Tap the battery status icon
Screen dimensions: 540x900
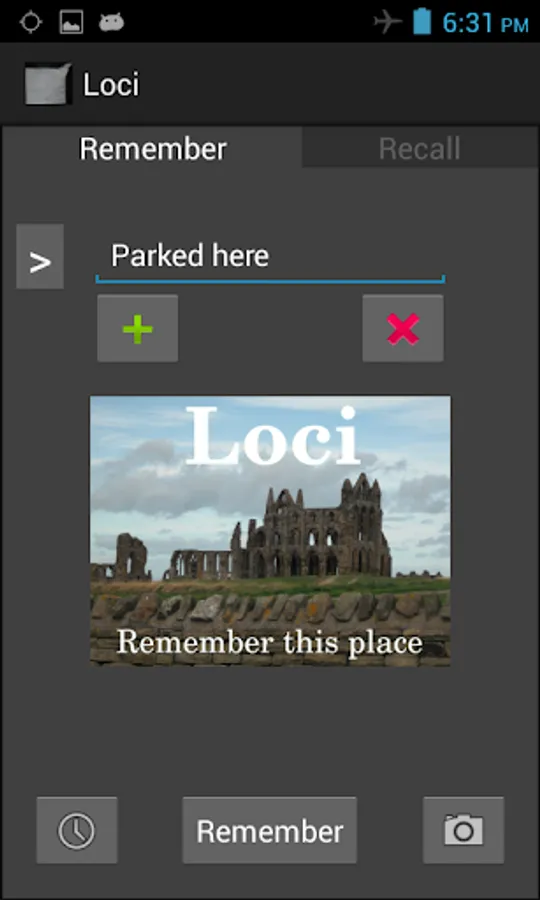[x=422, y=21]
